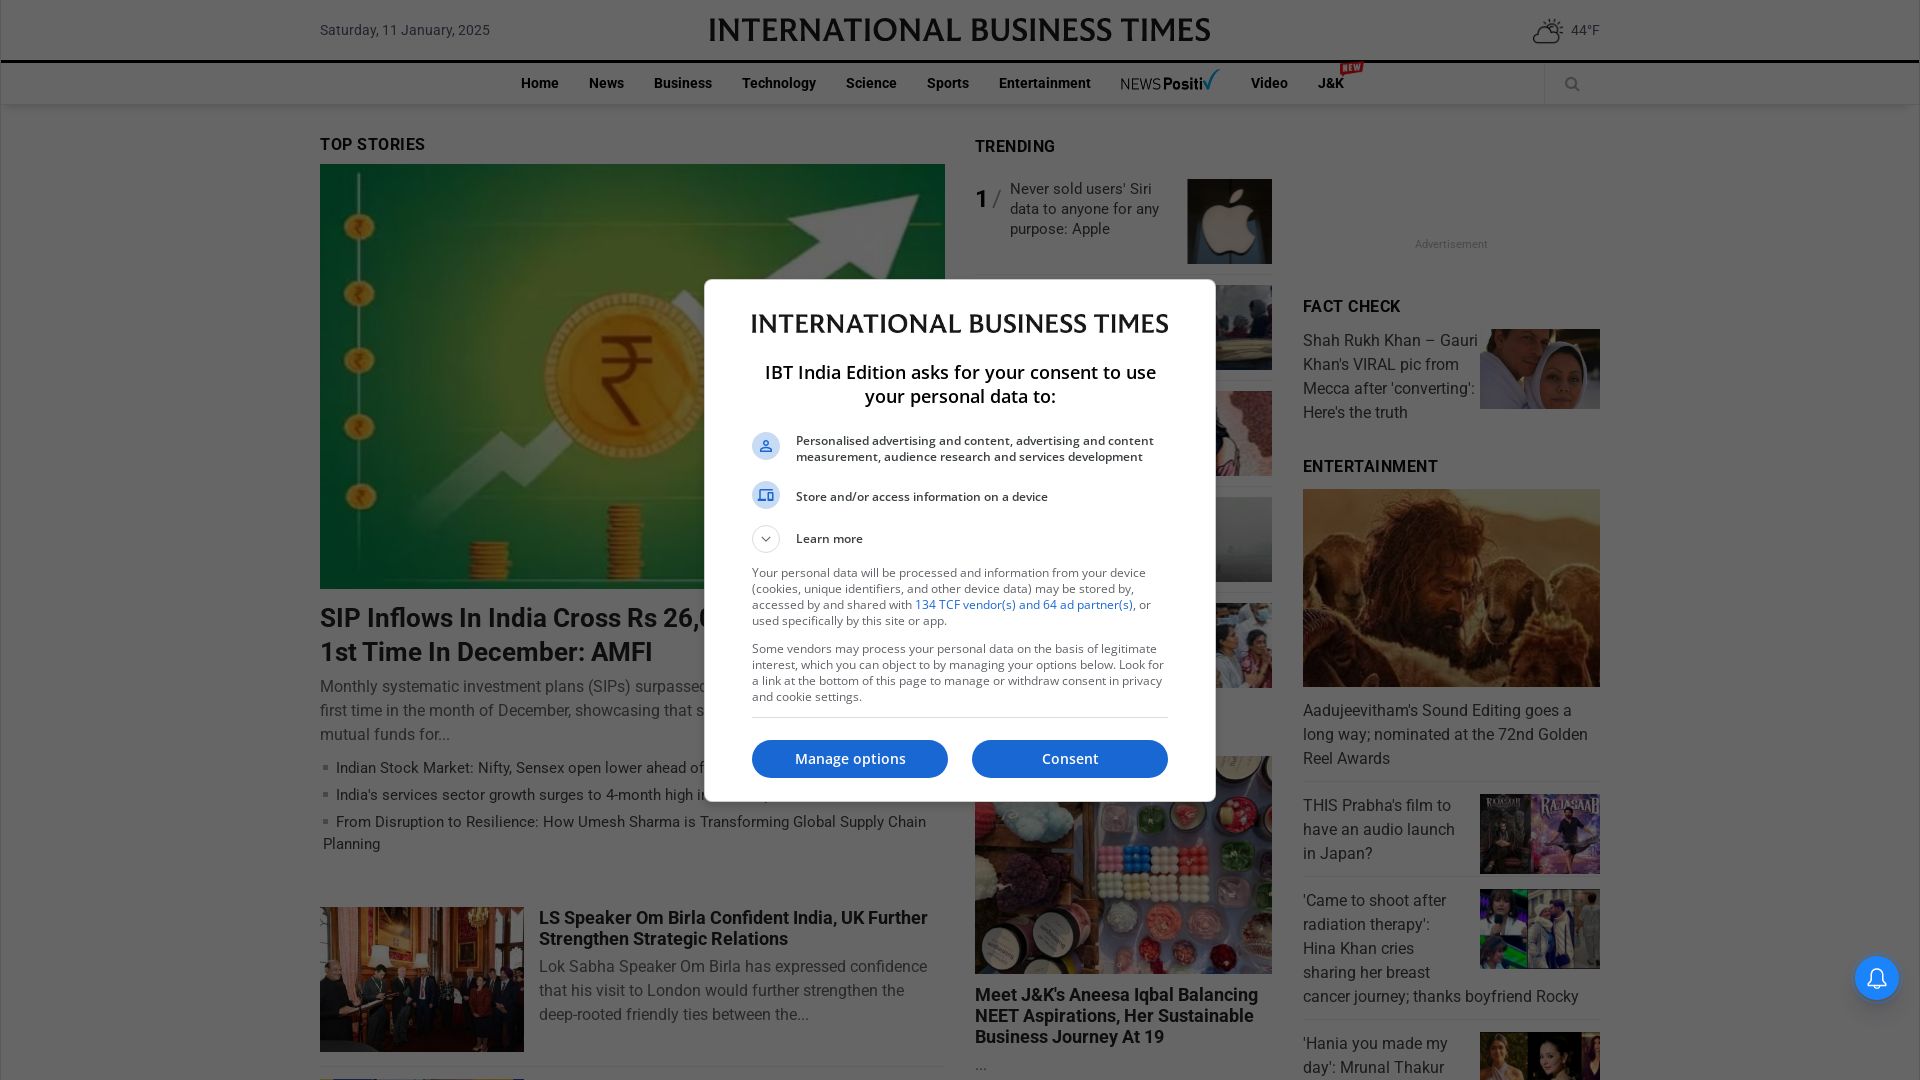Click the weather cloud icon
Viewport: 1920px width, 1080px height.
pos(1548,31)
